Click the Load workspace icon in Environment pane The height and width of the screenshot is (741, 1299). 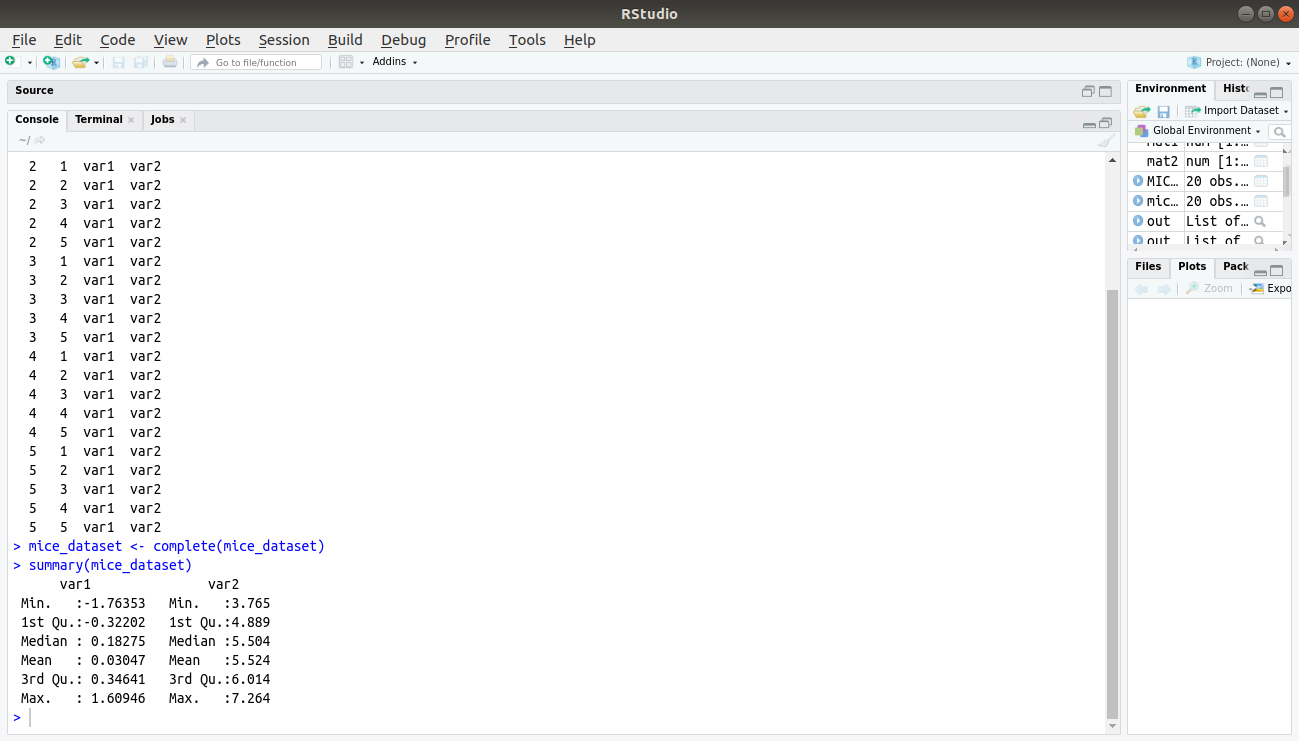tap(1142, 111)
